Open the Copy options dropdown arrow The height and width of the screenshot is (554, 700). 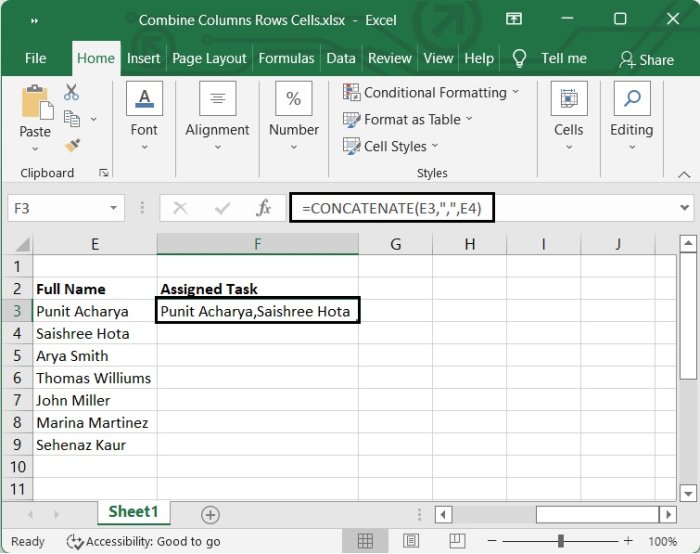pos(94,119)
